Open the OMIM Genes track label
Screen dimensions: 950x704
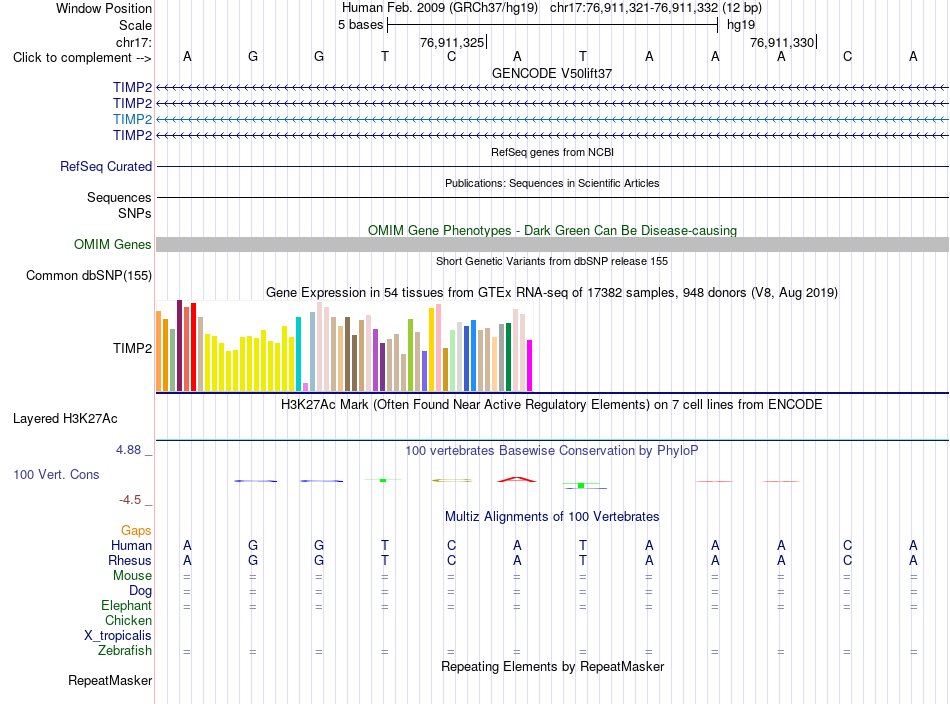(x=113, y=244)
